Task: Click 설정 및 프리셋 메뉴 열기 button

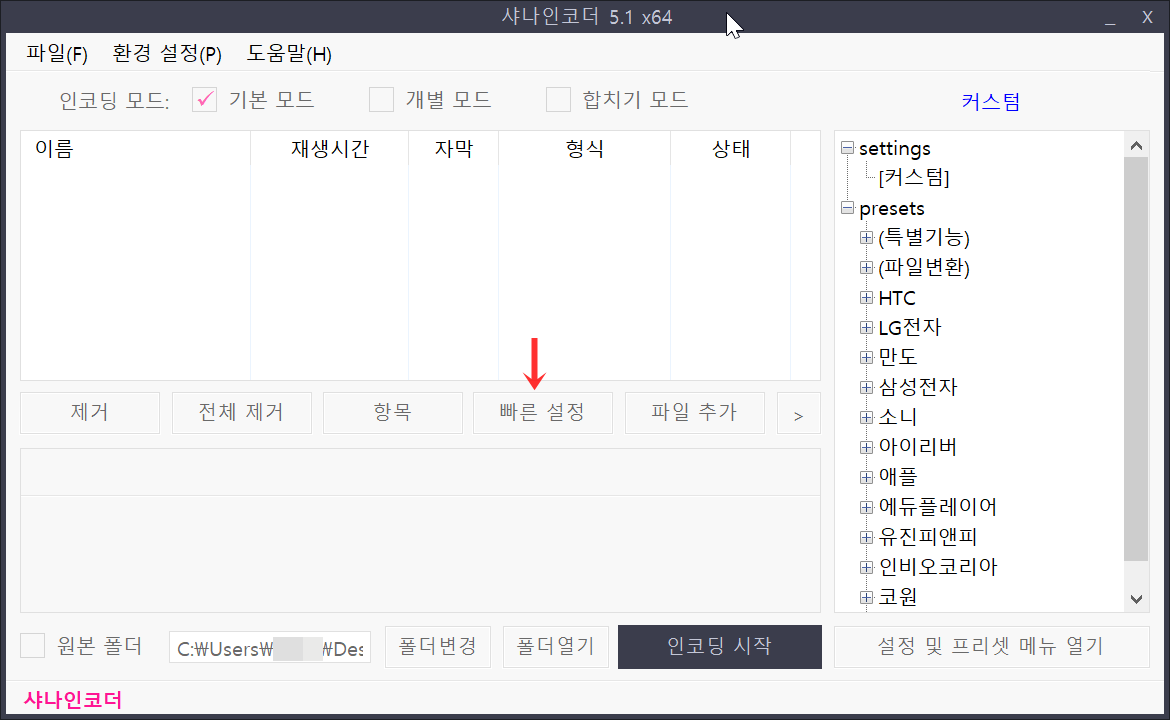Action: pos(991,646)
